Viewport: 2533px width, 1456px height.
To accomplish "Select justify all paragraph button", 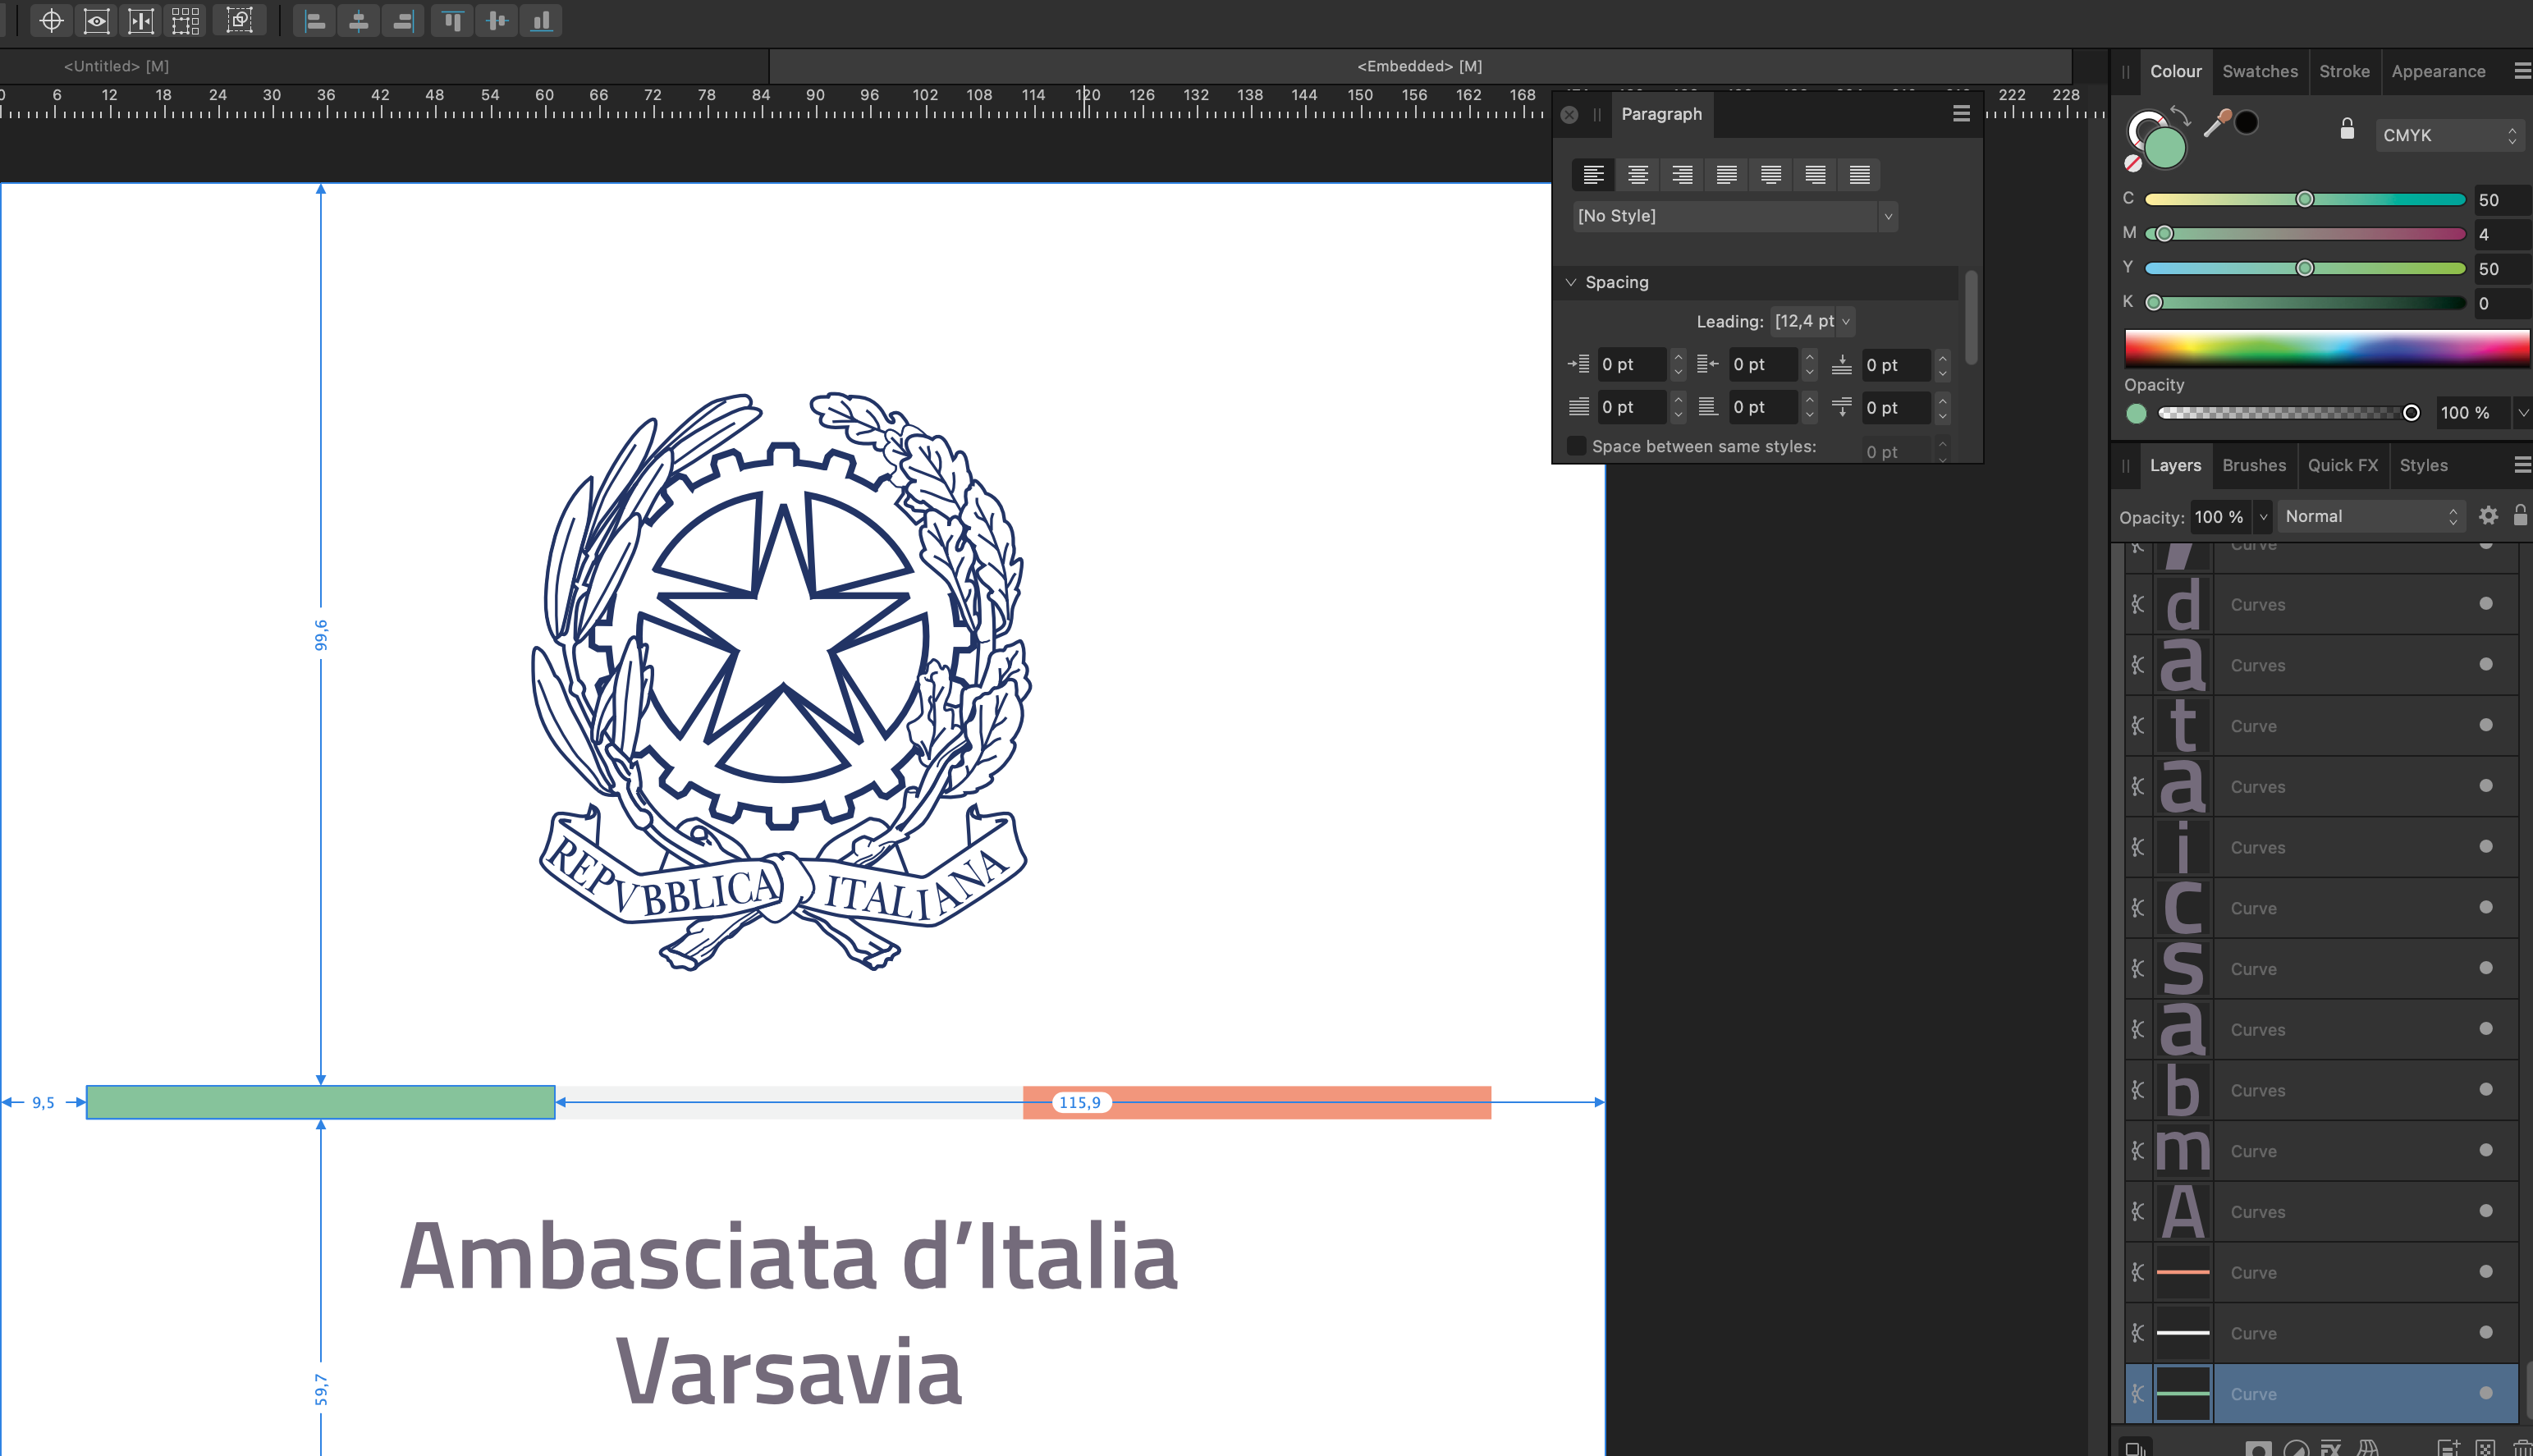I will [x=1860, y=175].
